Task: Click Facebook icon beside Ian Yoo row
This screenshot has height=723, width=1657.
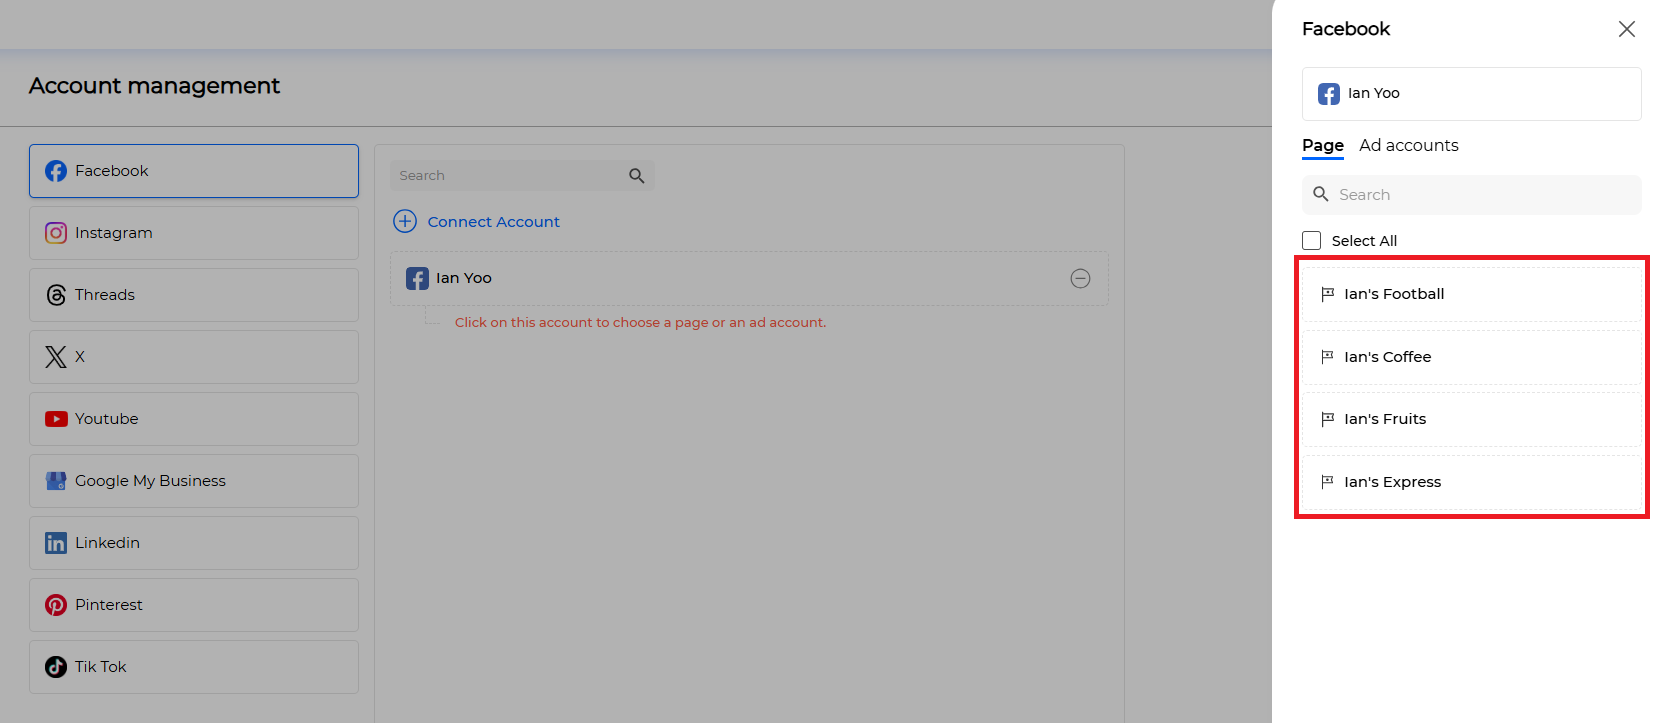Action: (x=417, y=278)
